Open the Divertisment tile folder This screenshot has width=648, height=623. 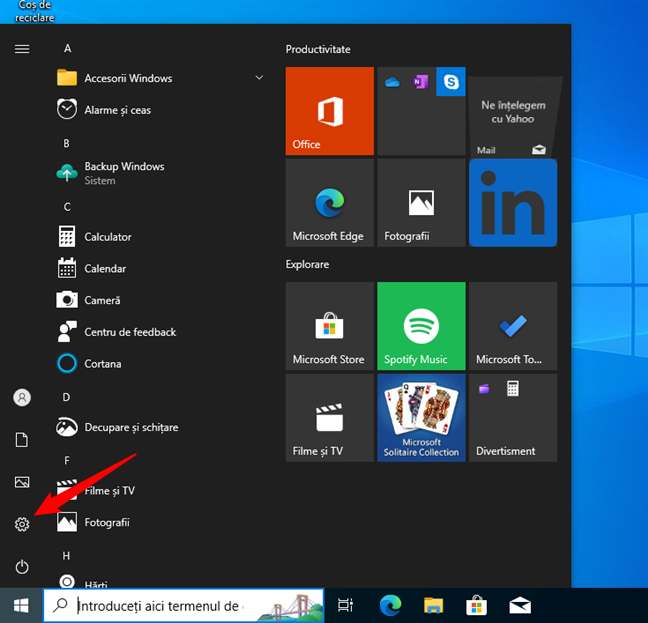(x=513, y=419)
